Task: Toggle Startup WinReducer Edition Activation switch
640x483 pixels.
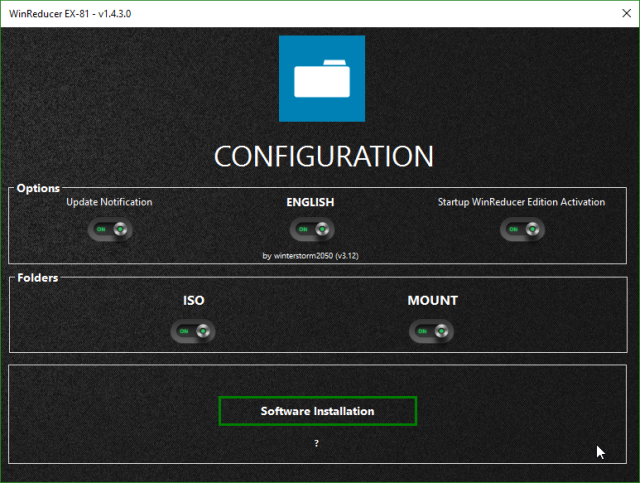Action: point(522,229)
